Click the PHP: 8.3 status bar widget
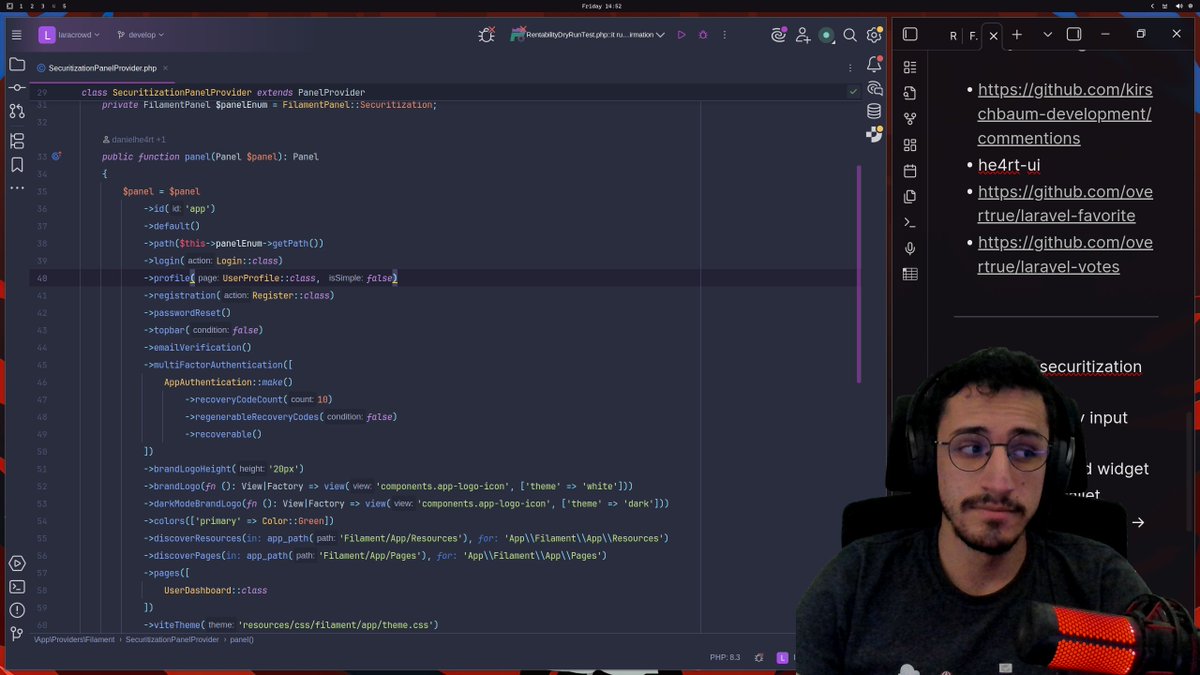 tap(725, 657)
